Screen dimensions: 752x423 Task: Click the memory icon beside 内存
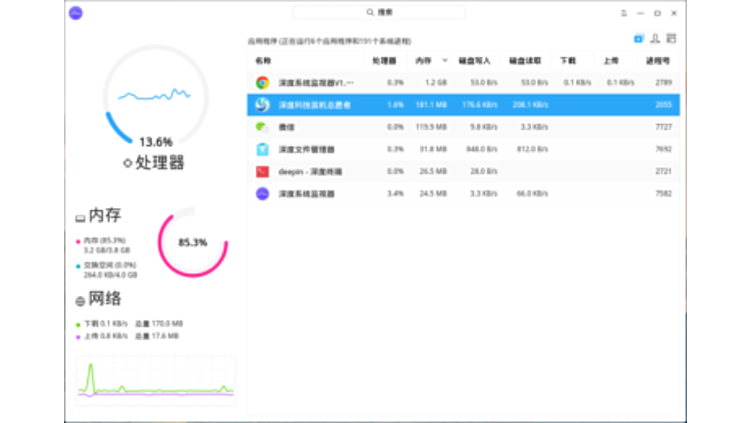pyautogui.click(x=80, y=217)
